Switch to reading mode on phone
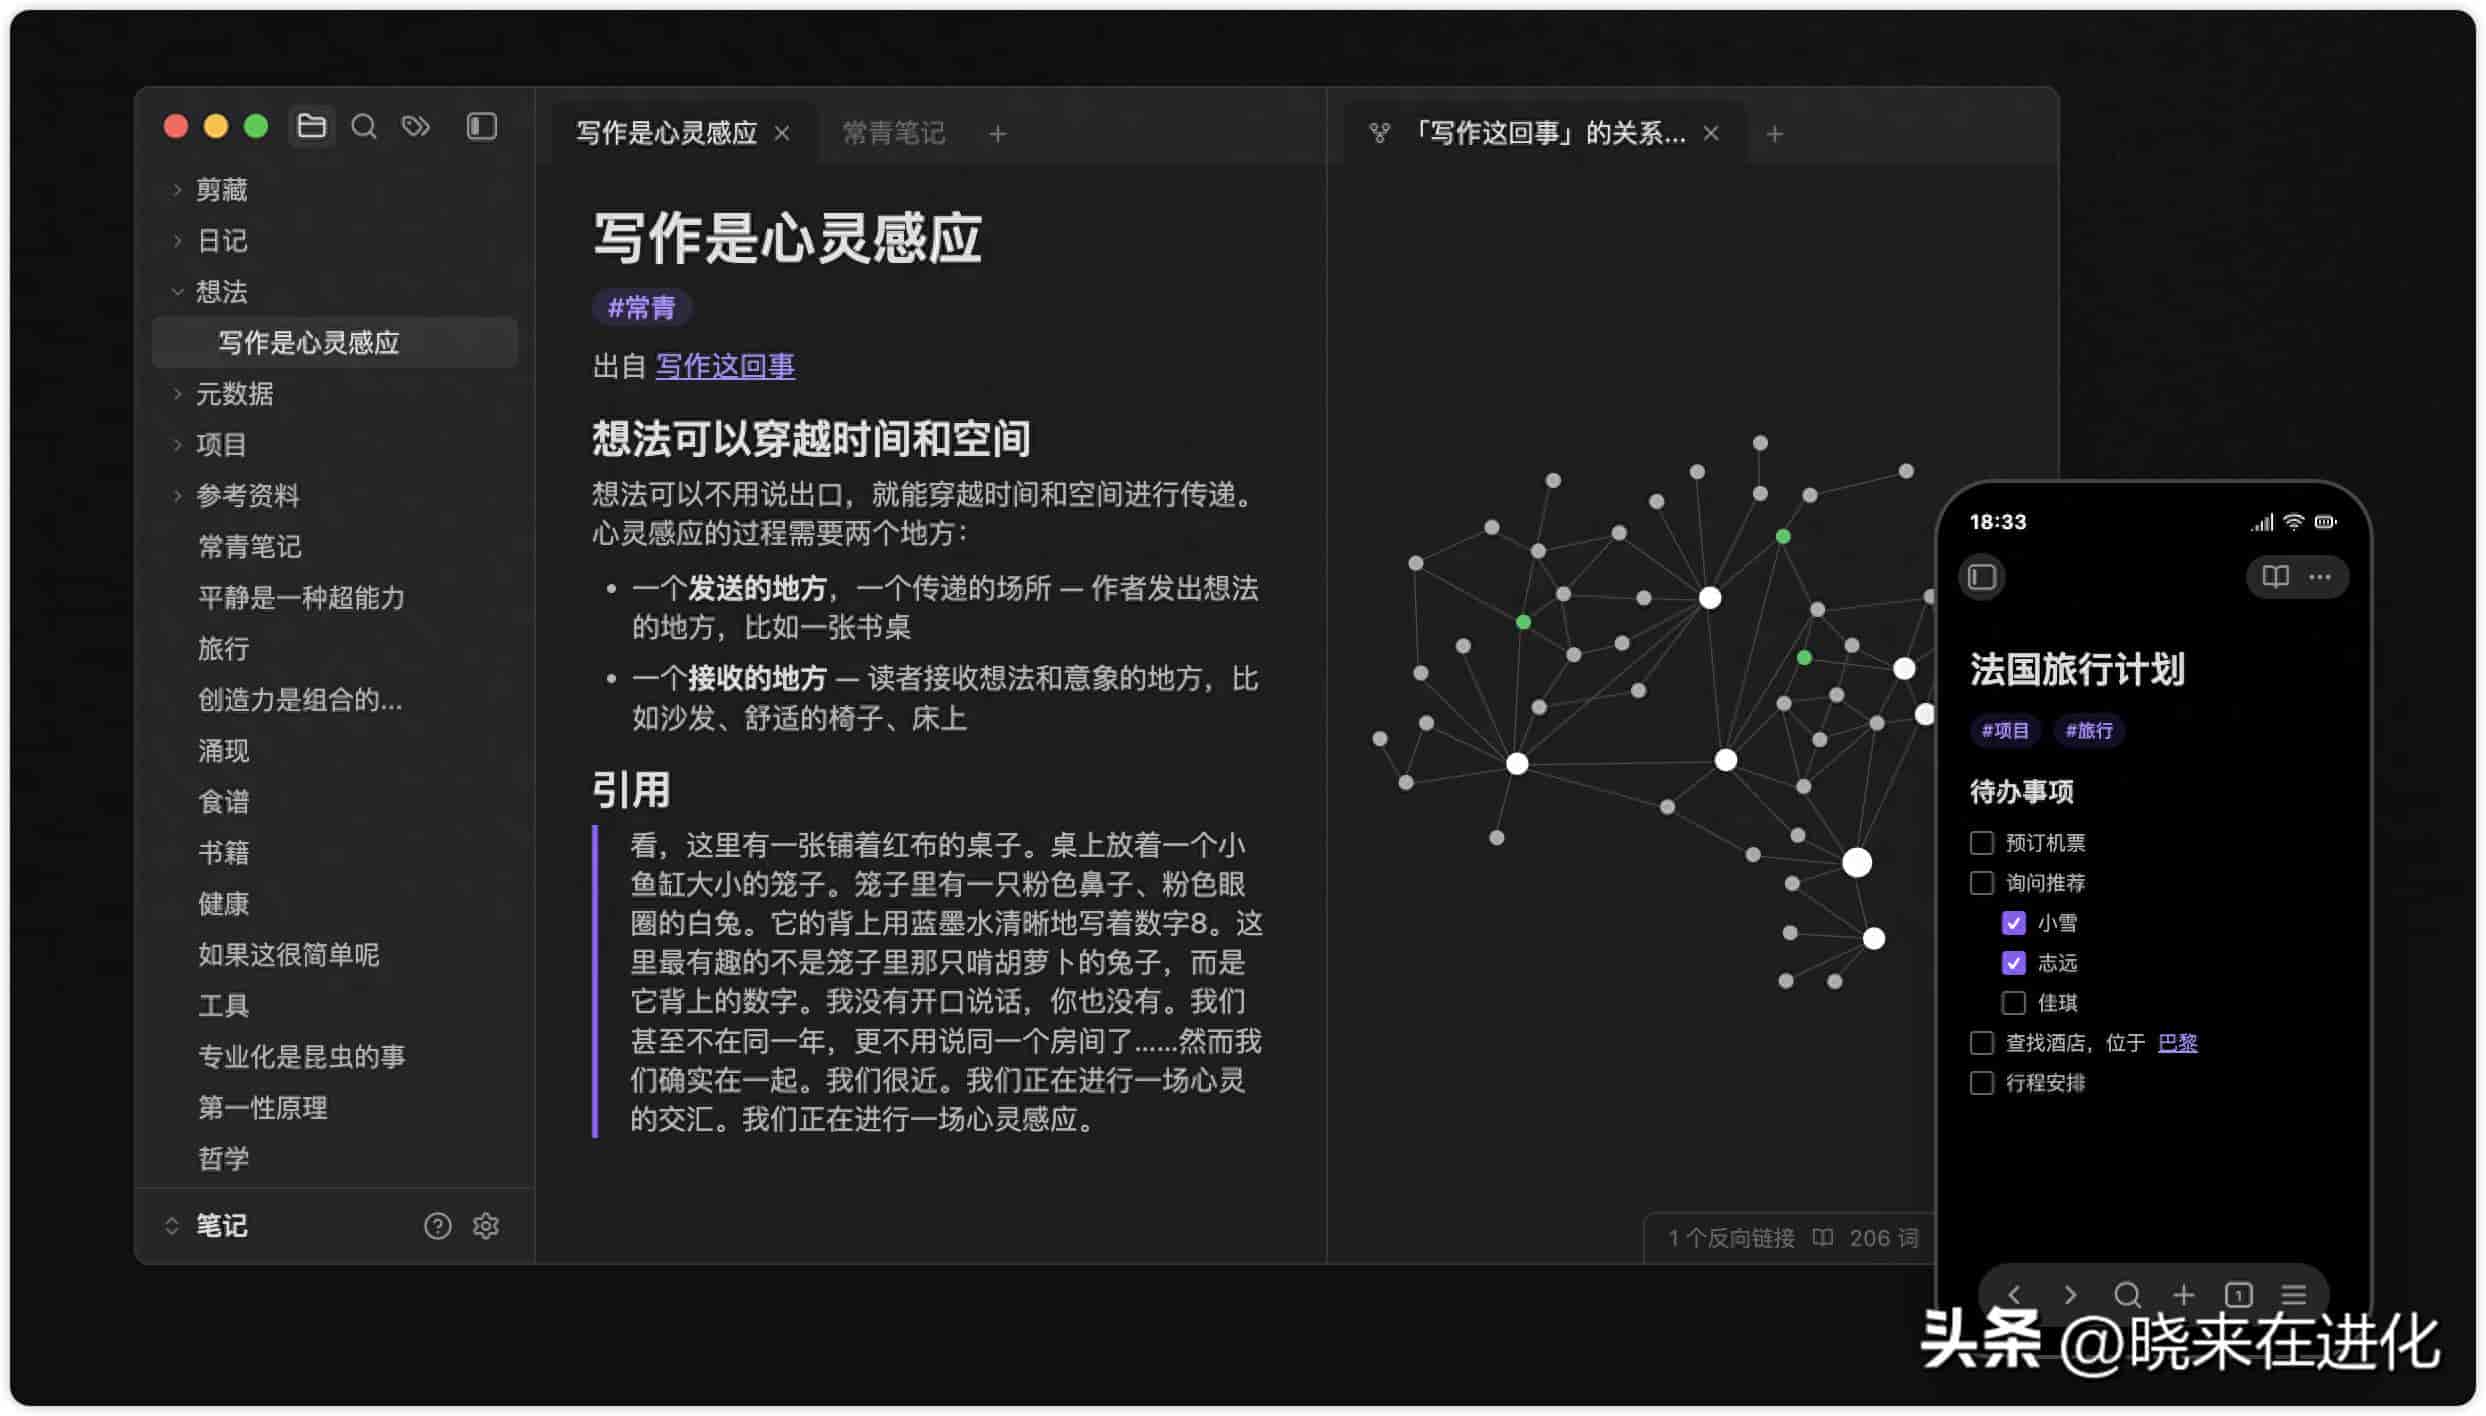 tap(2276, 577)
